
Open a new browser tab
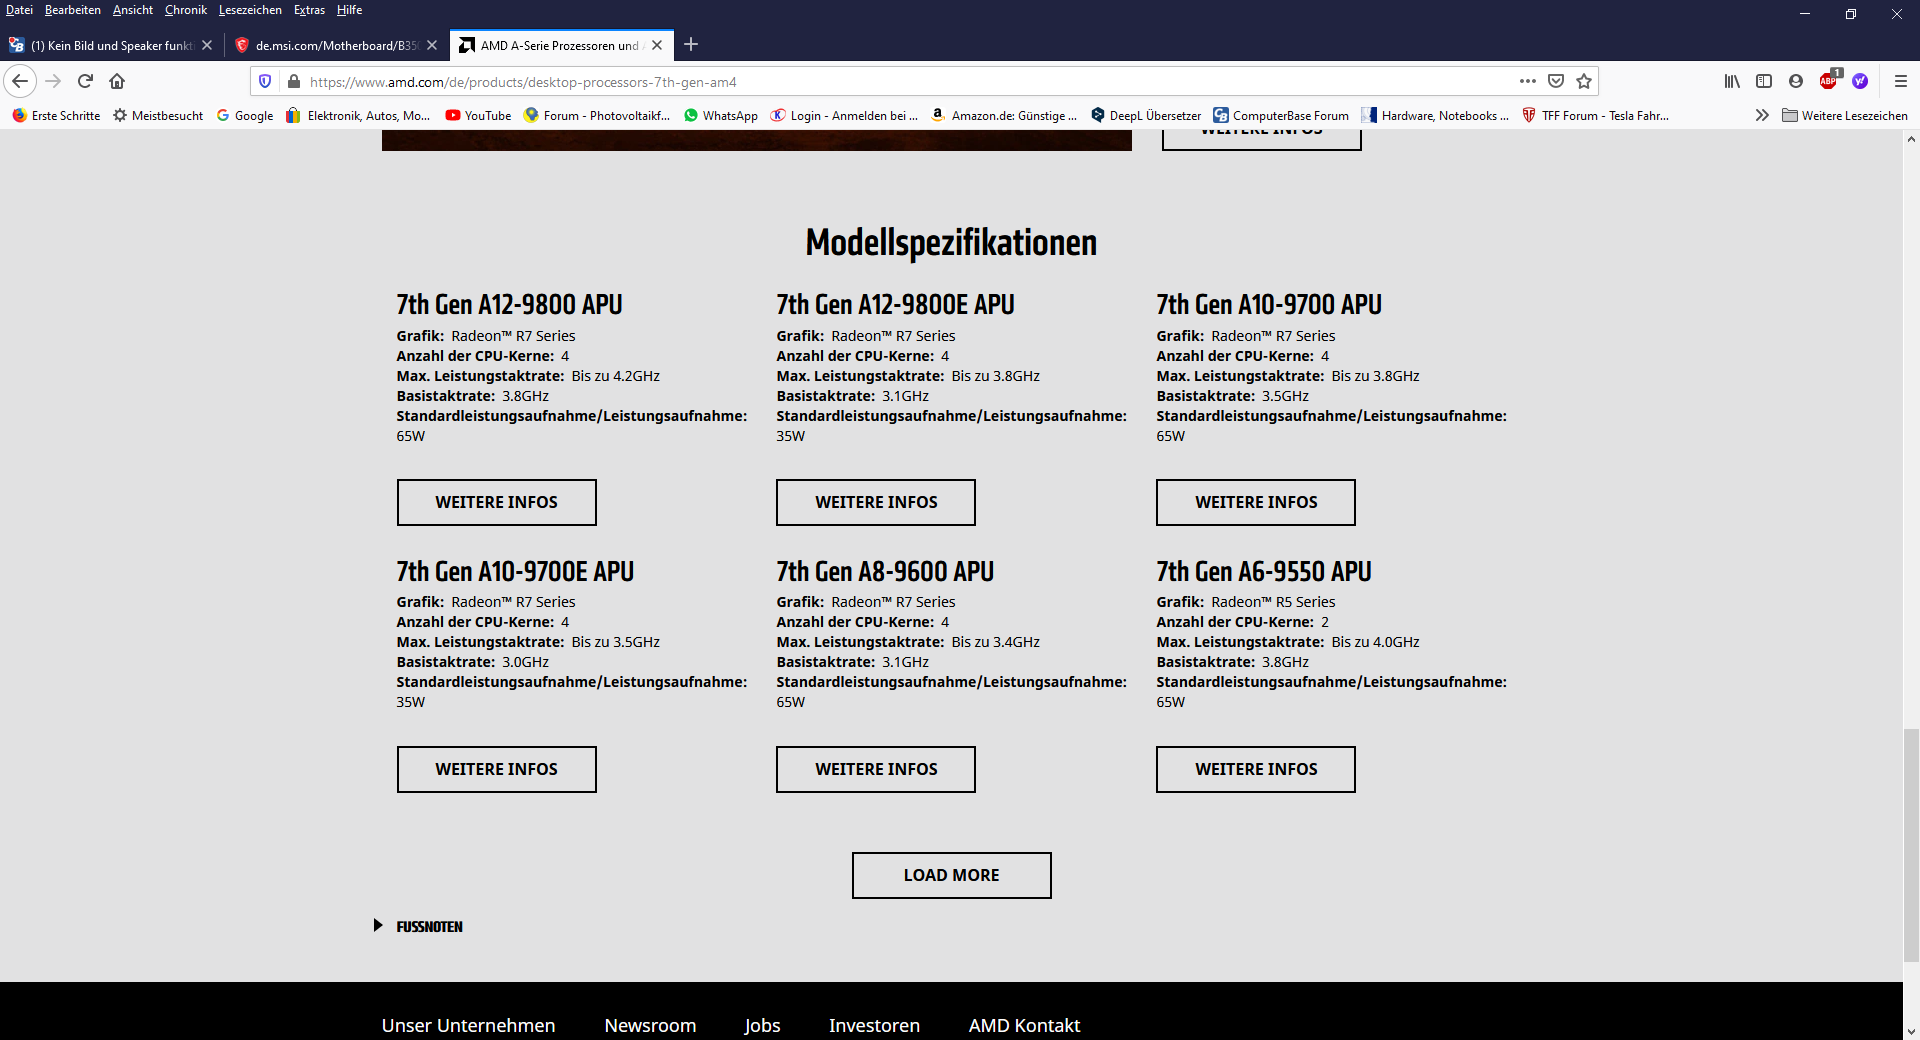point(691,44)
